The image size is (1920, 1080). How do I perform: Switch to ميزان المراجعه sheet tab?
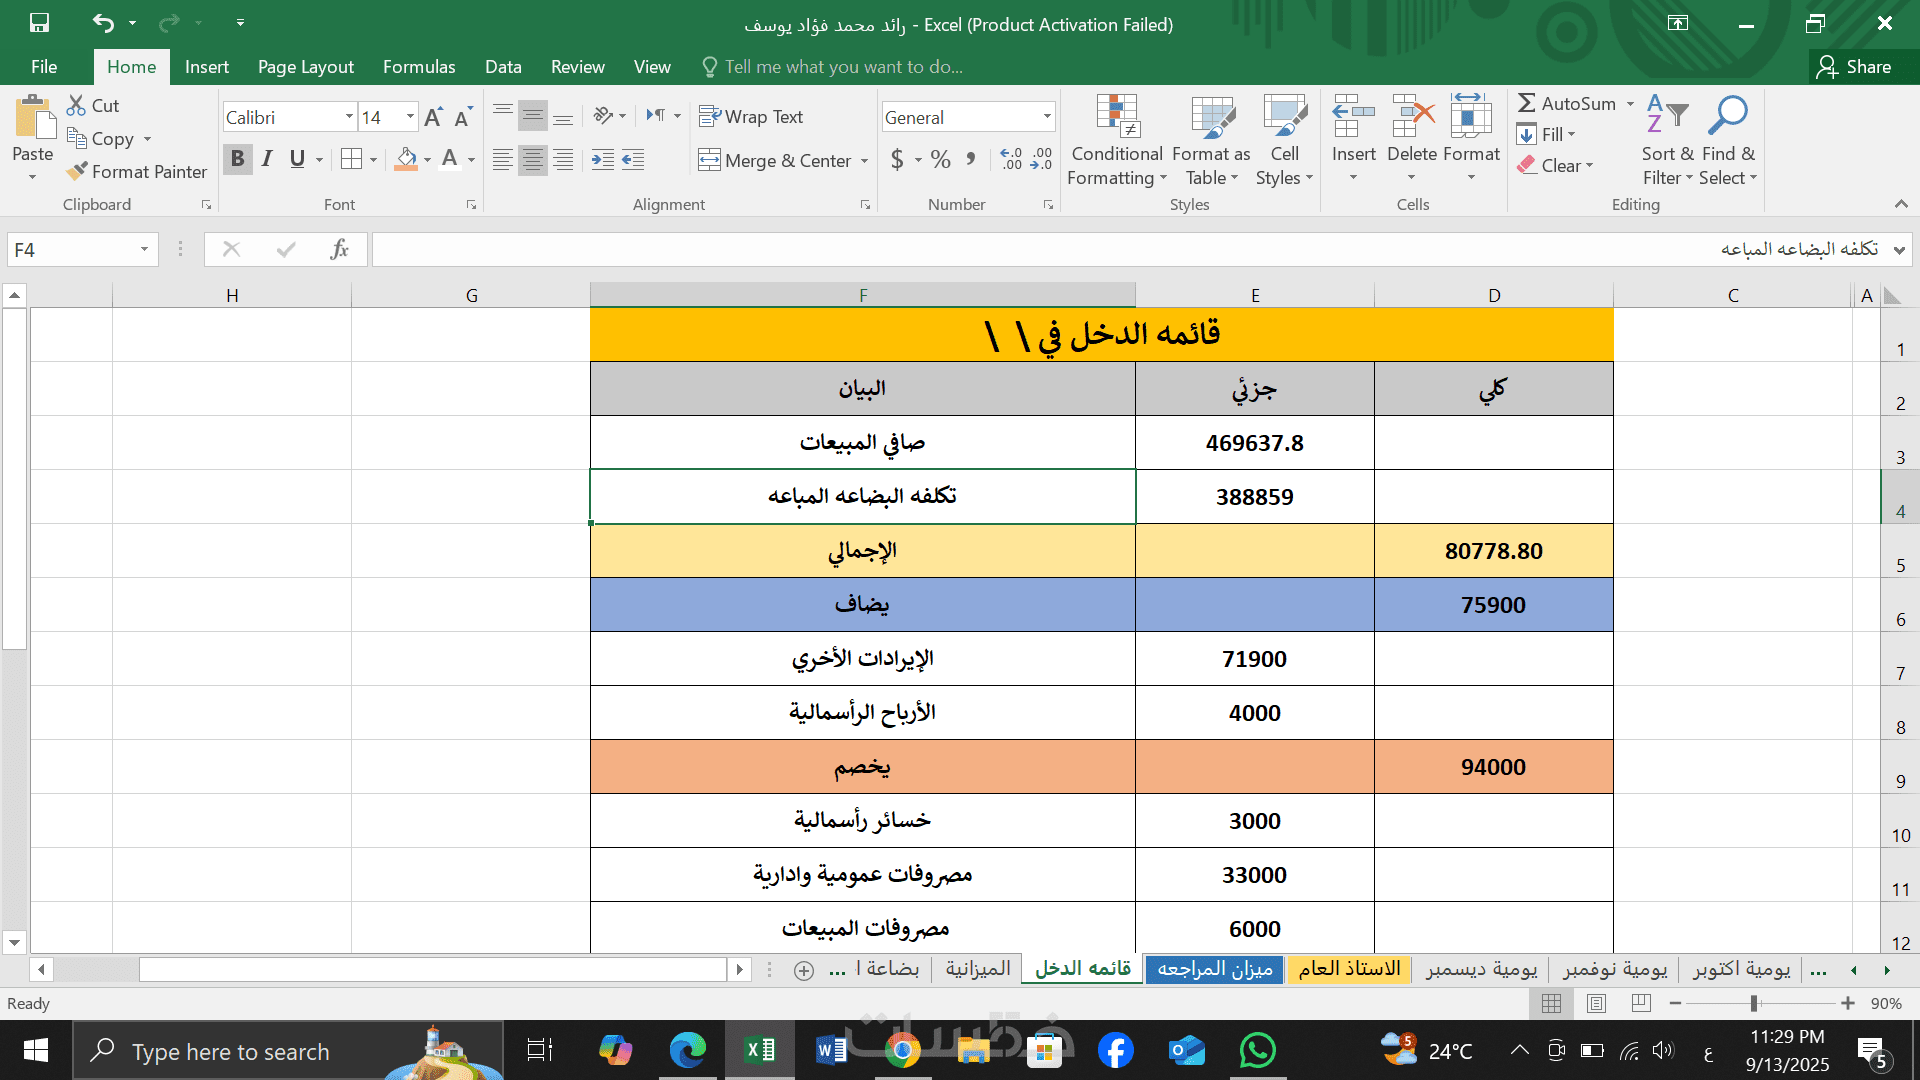(1214, 968)
